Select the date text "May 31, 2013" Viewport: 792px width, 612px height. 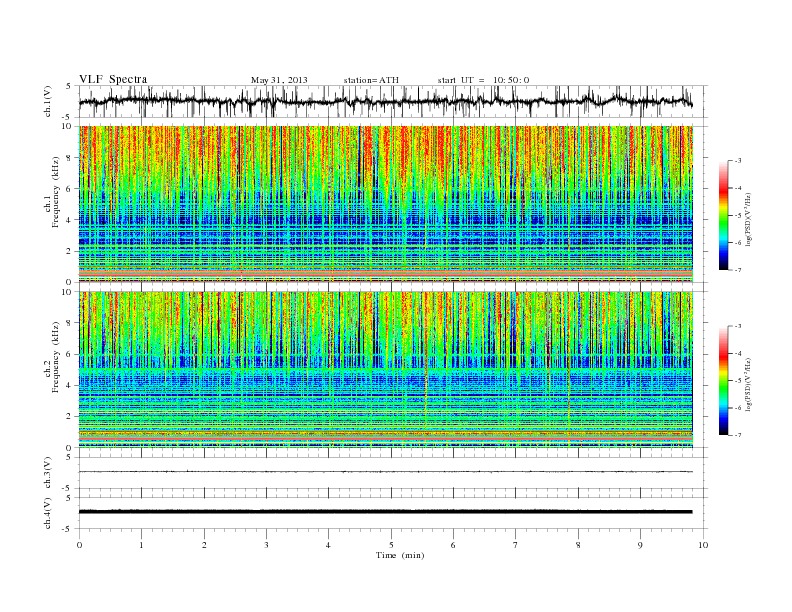tap(279, 80)
